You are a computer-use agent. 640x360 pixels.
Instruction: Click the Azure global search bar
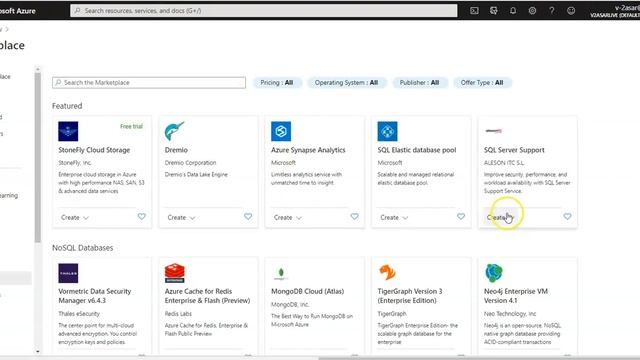click(x=264, y=11)
